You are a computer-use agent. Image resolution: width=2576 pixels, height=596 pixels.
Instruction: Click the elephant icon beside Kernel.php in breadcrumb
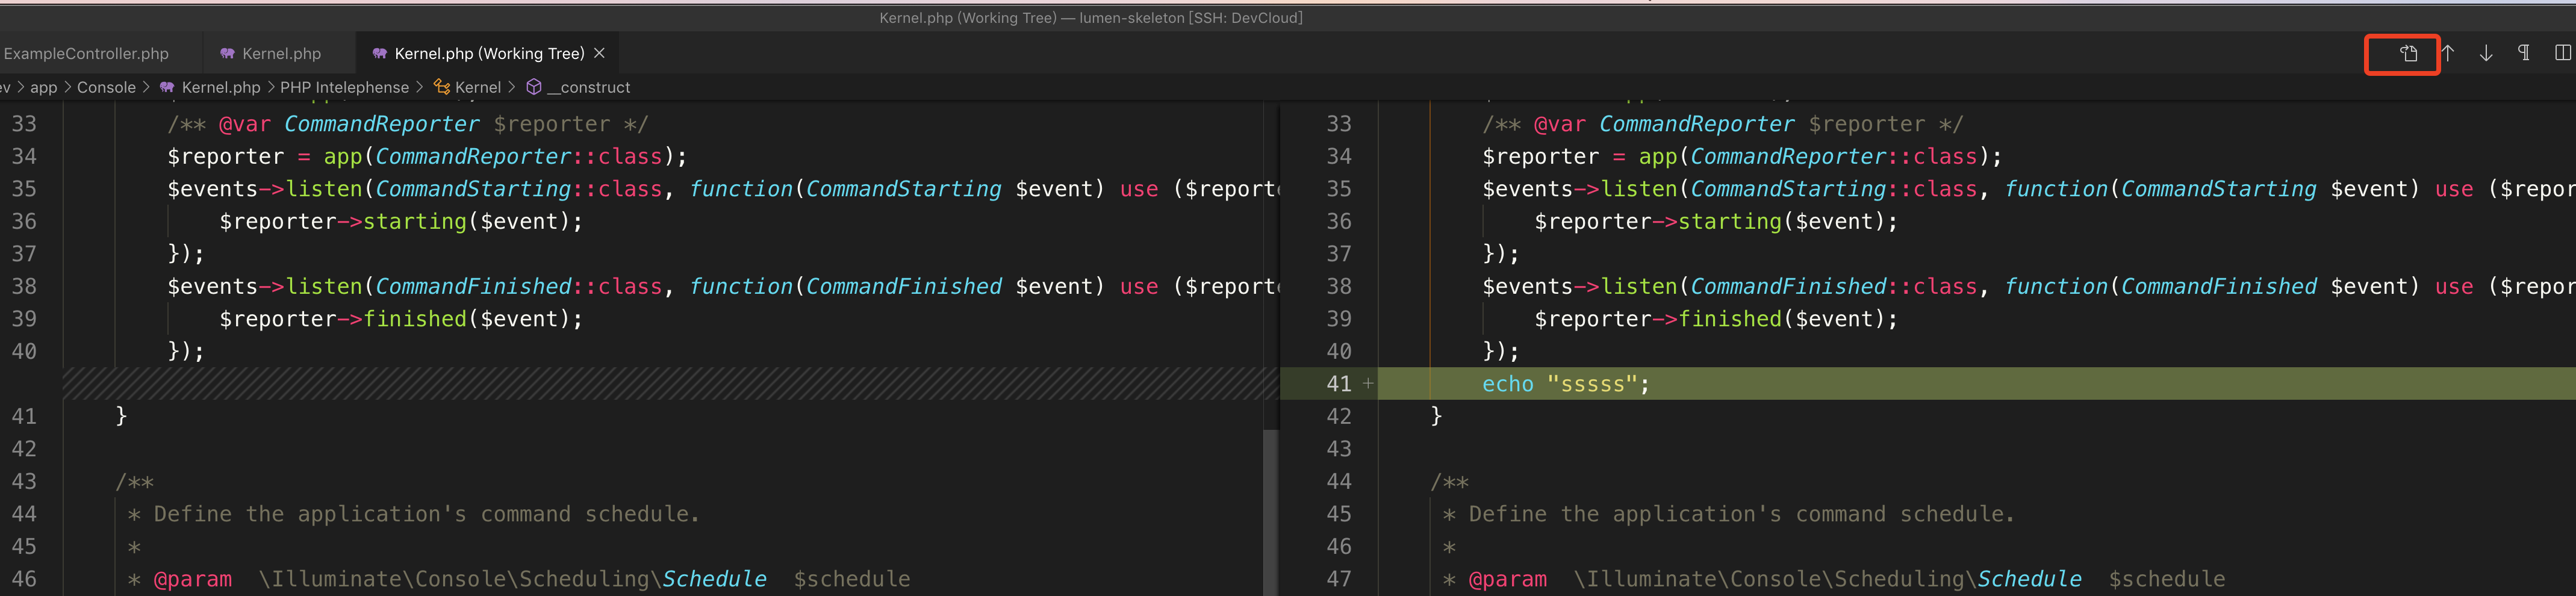[x=167, y=87]
